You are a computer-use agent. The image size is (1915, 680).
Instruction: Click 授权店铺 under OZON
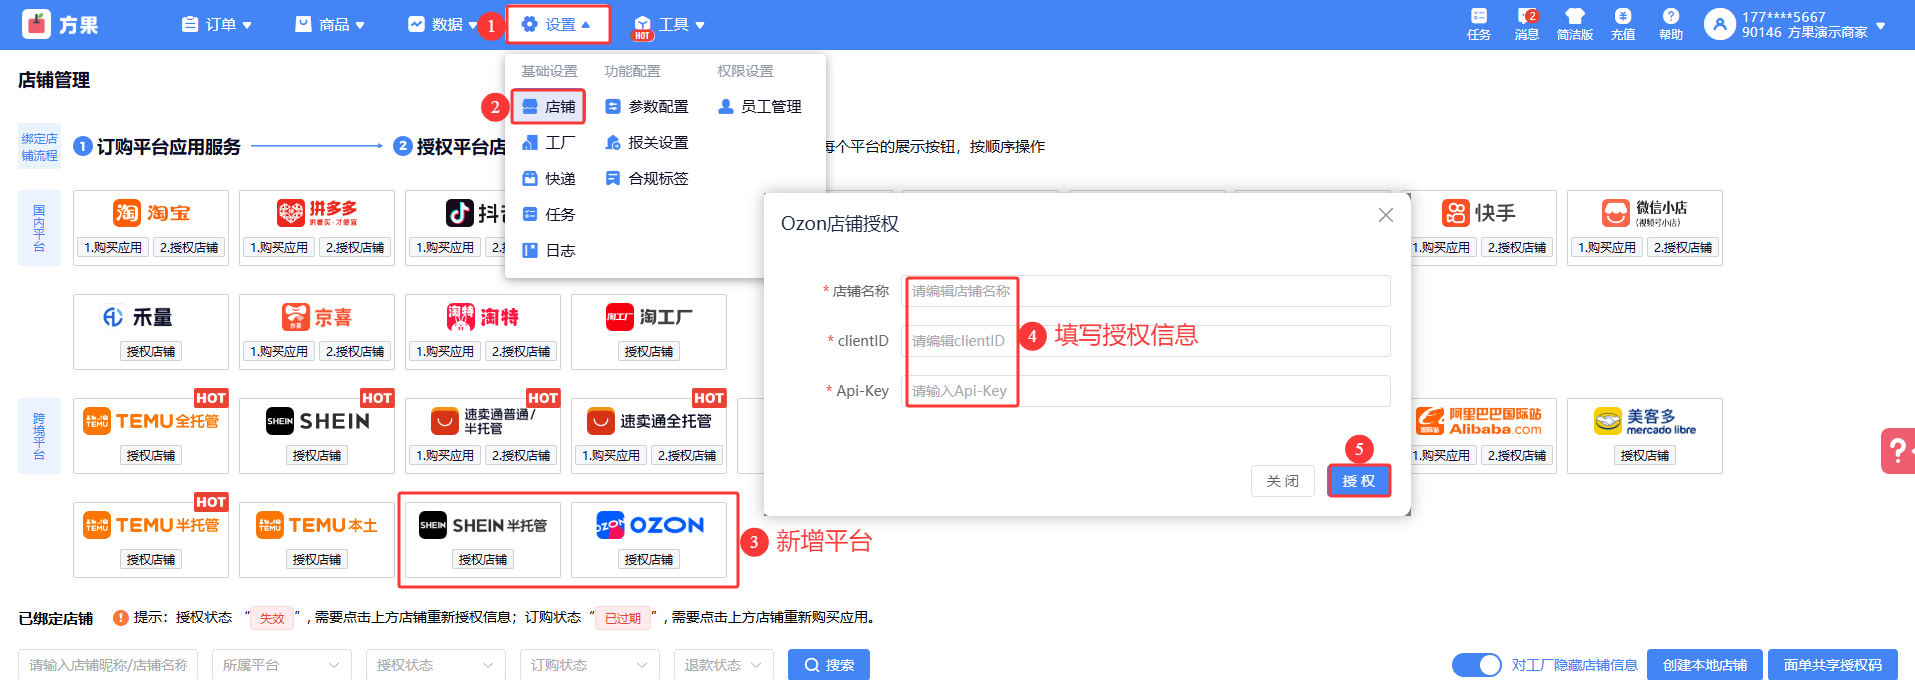(x=649, y=559)
